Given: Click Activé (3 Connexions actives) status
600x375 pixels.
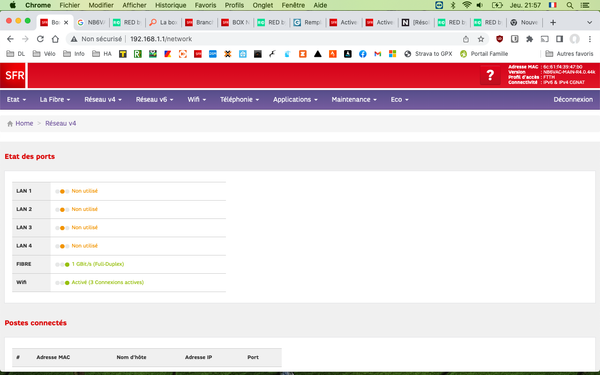Looking at the screenshot, I should point(108,283).
